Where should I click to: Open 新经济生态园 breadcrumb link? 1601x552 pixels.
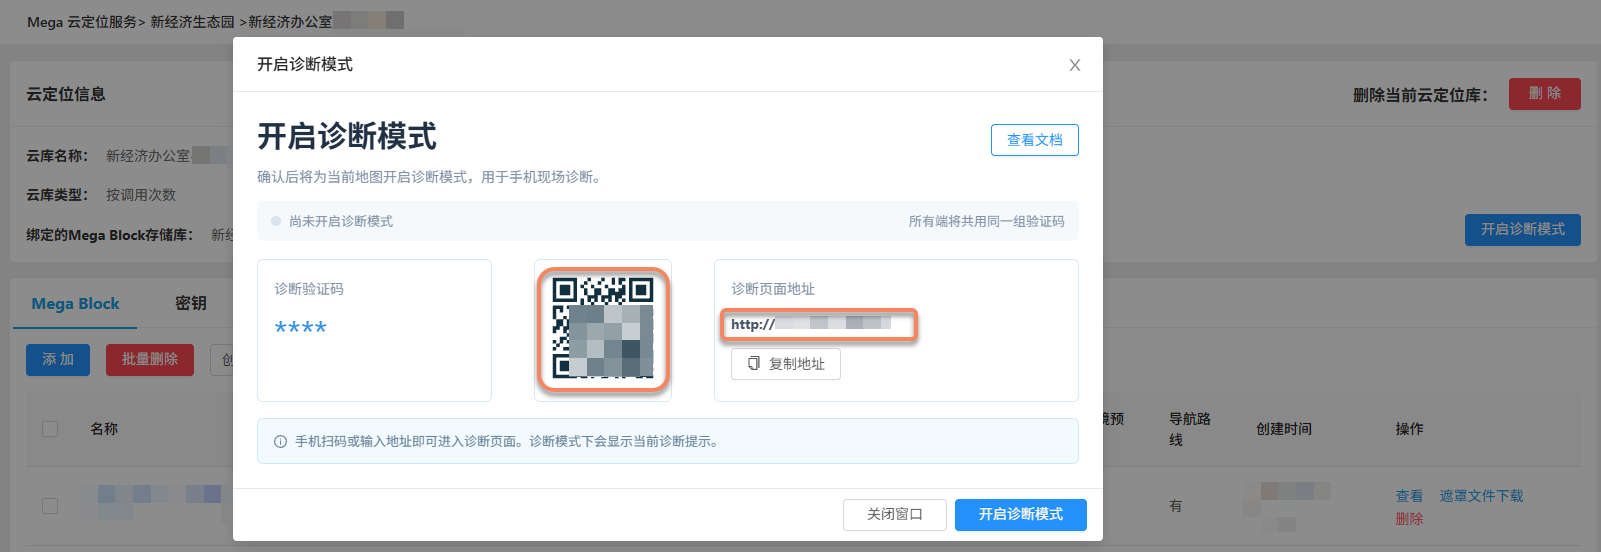point(192,22)
